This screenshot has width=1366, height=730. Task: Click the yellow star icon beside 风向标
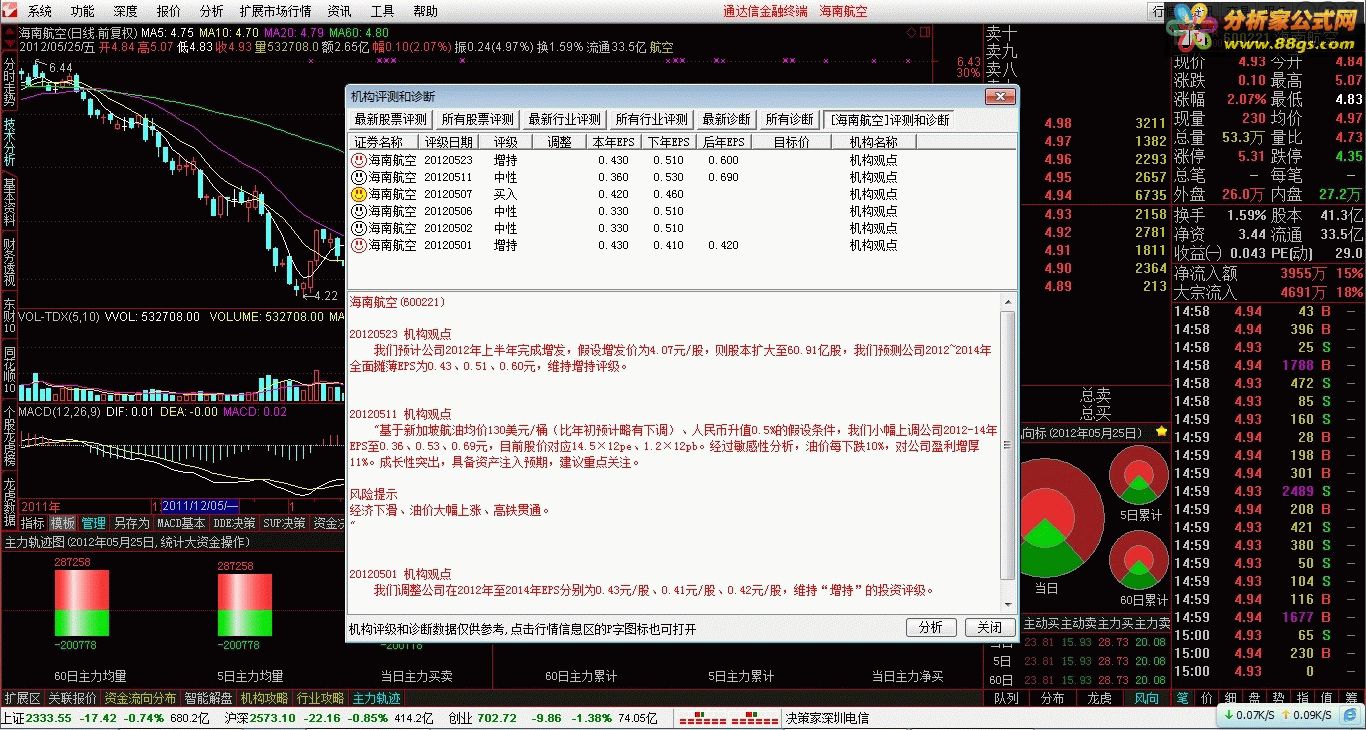1161,432
